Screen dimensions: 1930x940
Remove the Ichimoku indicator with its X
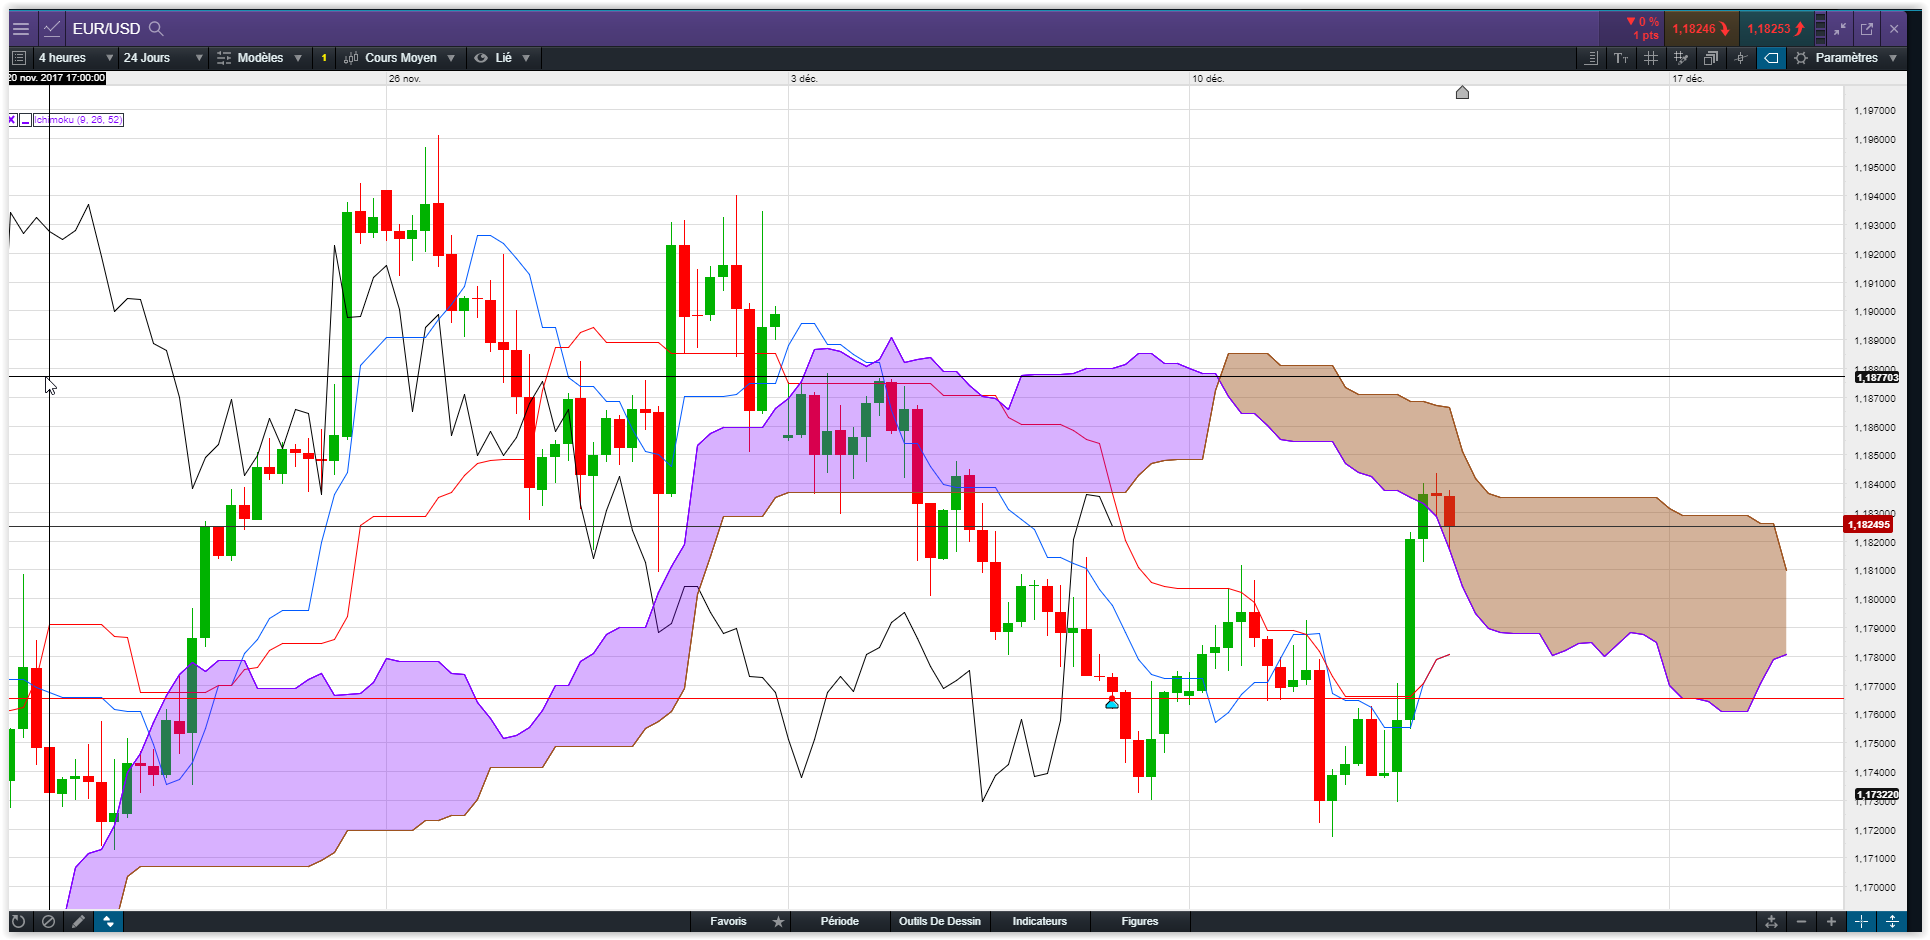tap(13, 120)
